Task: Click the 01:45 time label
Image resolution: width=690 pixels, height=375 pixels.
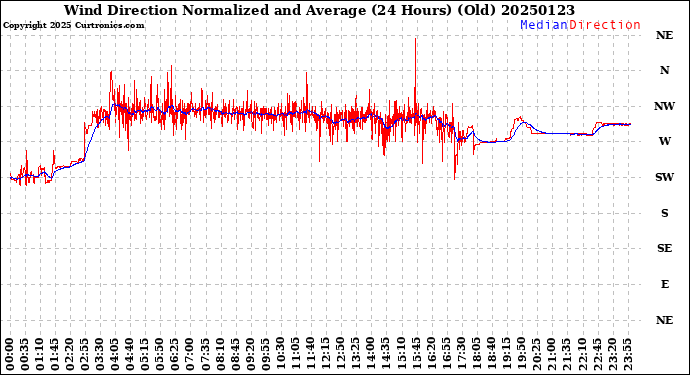Action: (55, 355)
